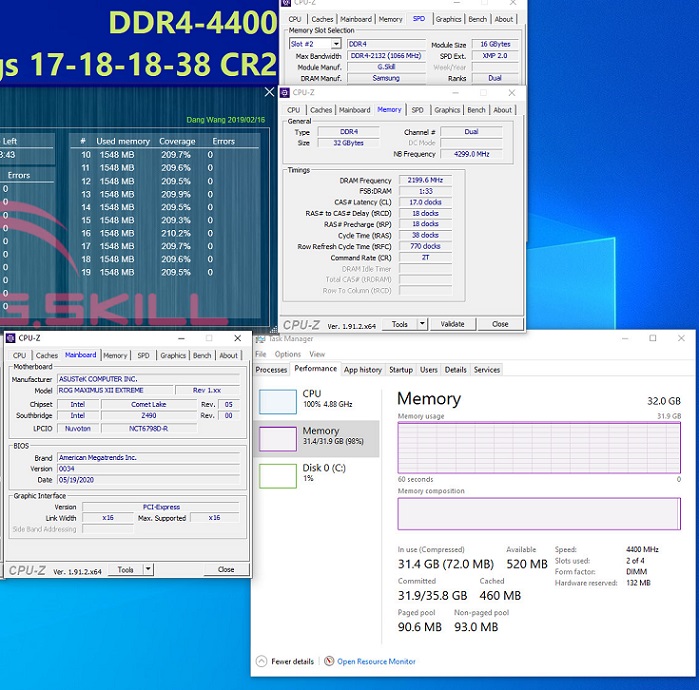Close the Memory CPU-Z window

point(512,93)
